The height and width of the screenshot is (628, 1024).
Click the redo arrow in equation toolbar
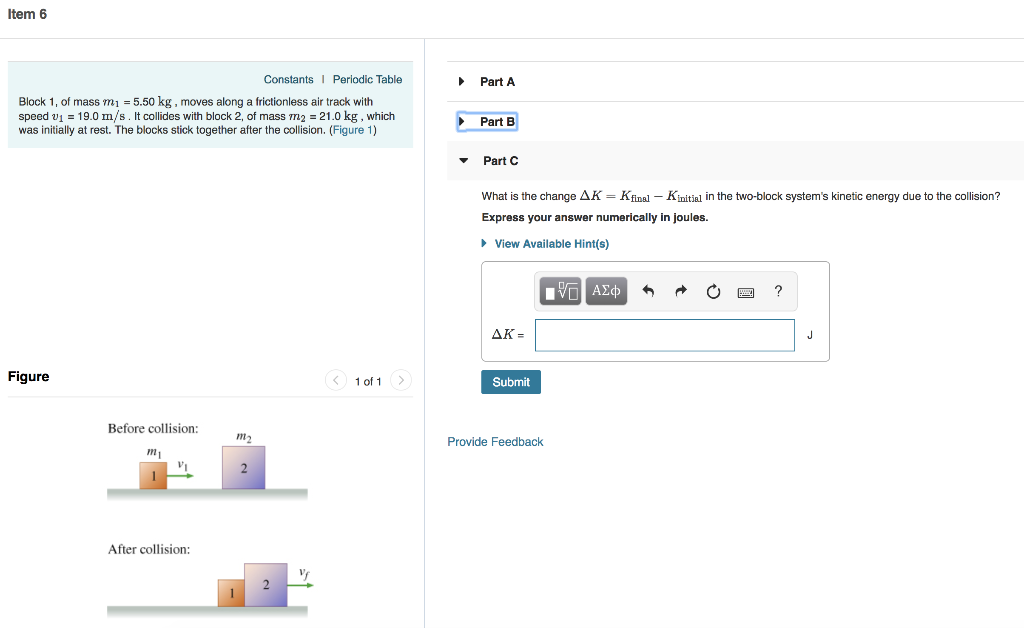point(679,291)
